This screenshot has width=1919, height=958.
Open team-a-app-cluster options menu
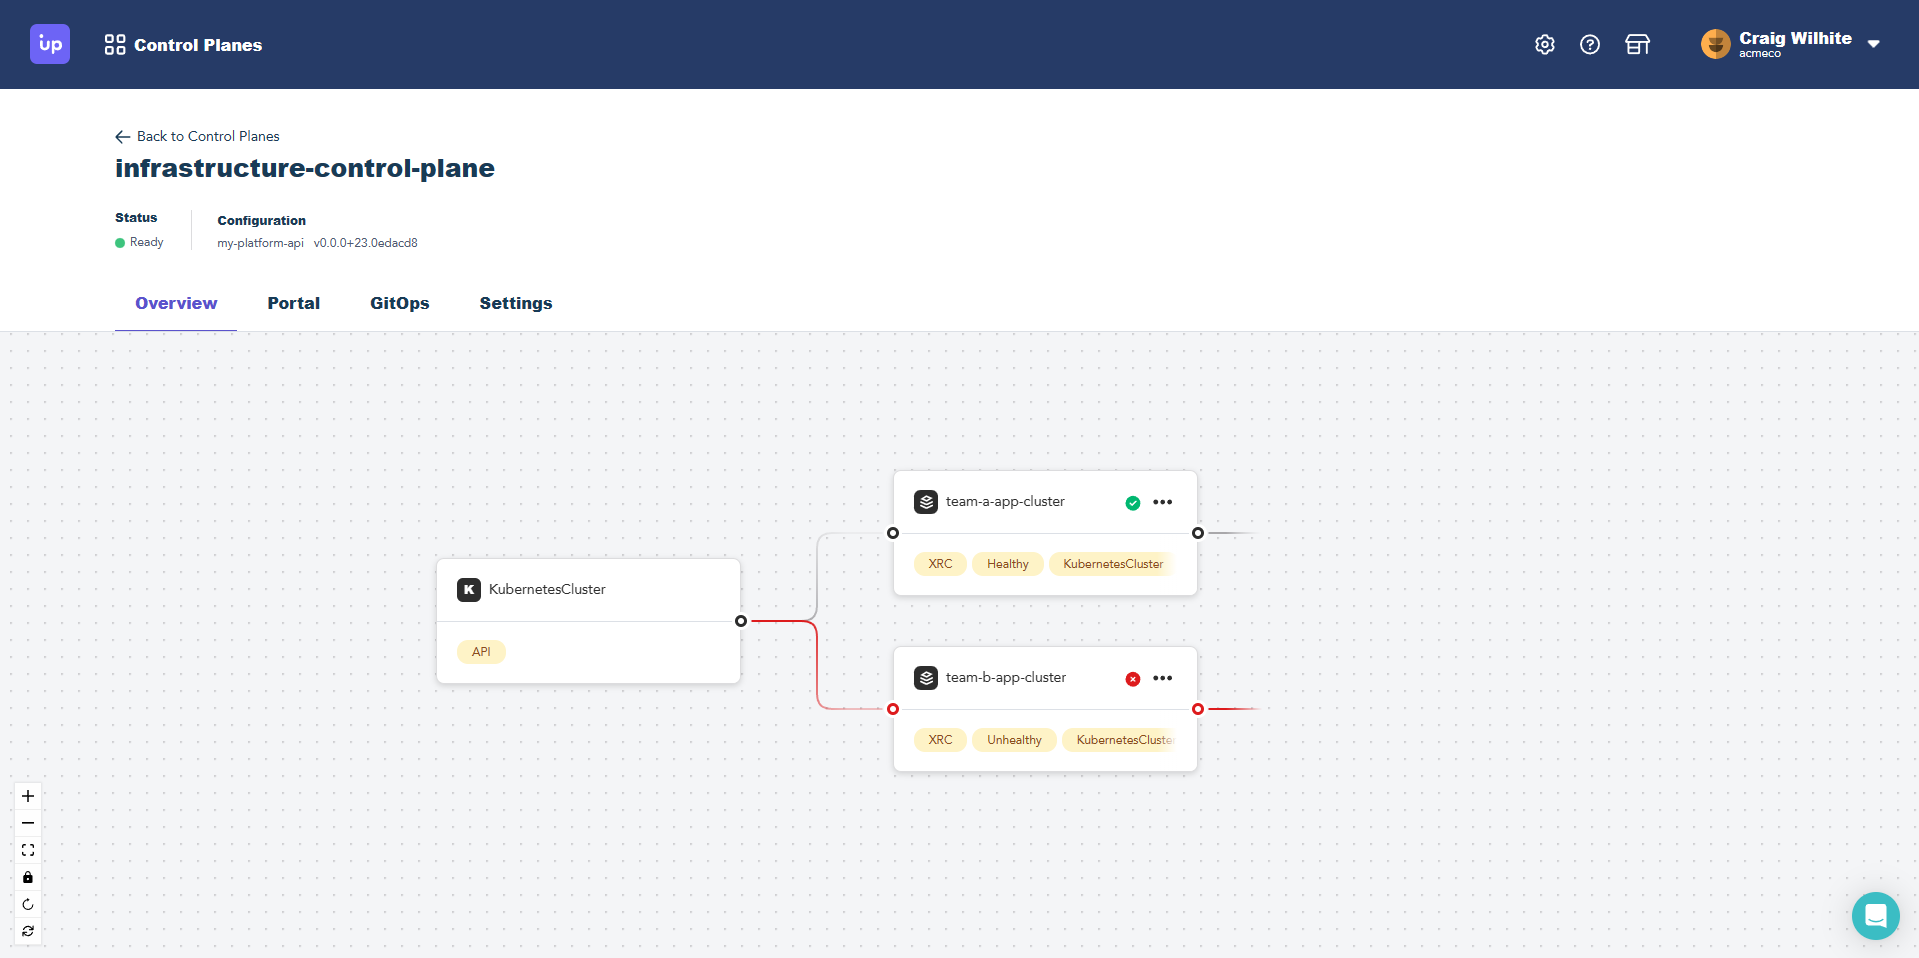[1162, 503]
